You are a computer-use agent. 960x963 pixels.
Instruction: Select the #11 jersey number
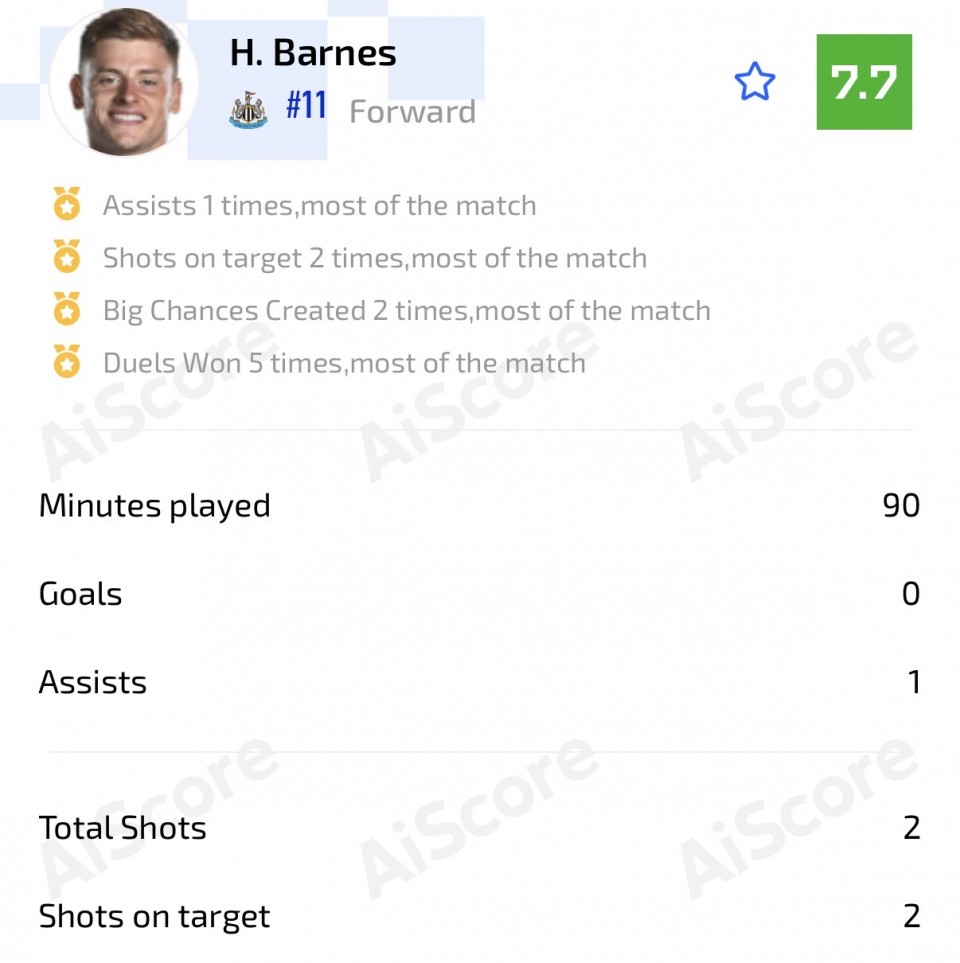click(x=306, y=106)
